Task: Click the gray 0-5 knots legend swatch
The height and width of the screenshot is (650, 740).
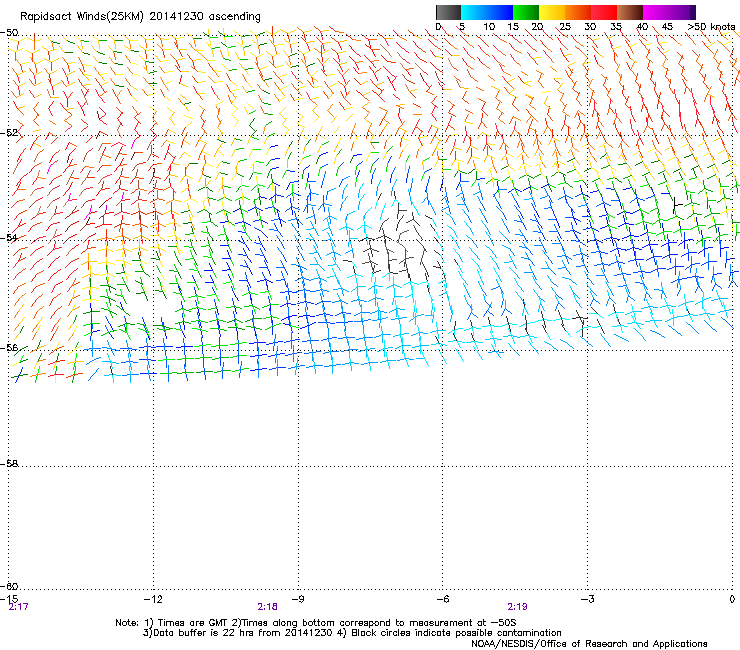Action: click(448, 12)
